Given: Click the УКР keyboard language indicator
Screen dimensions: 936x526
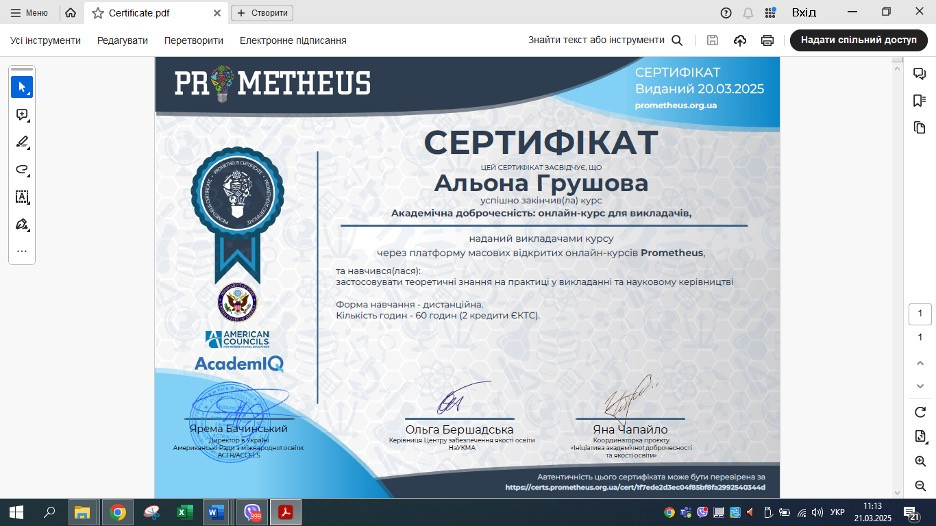Looking at the screenshot, I should [x=837, y=512].
